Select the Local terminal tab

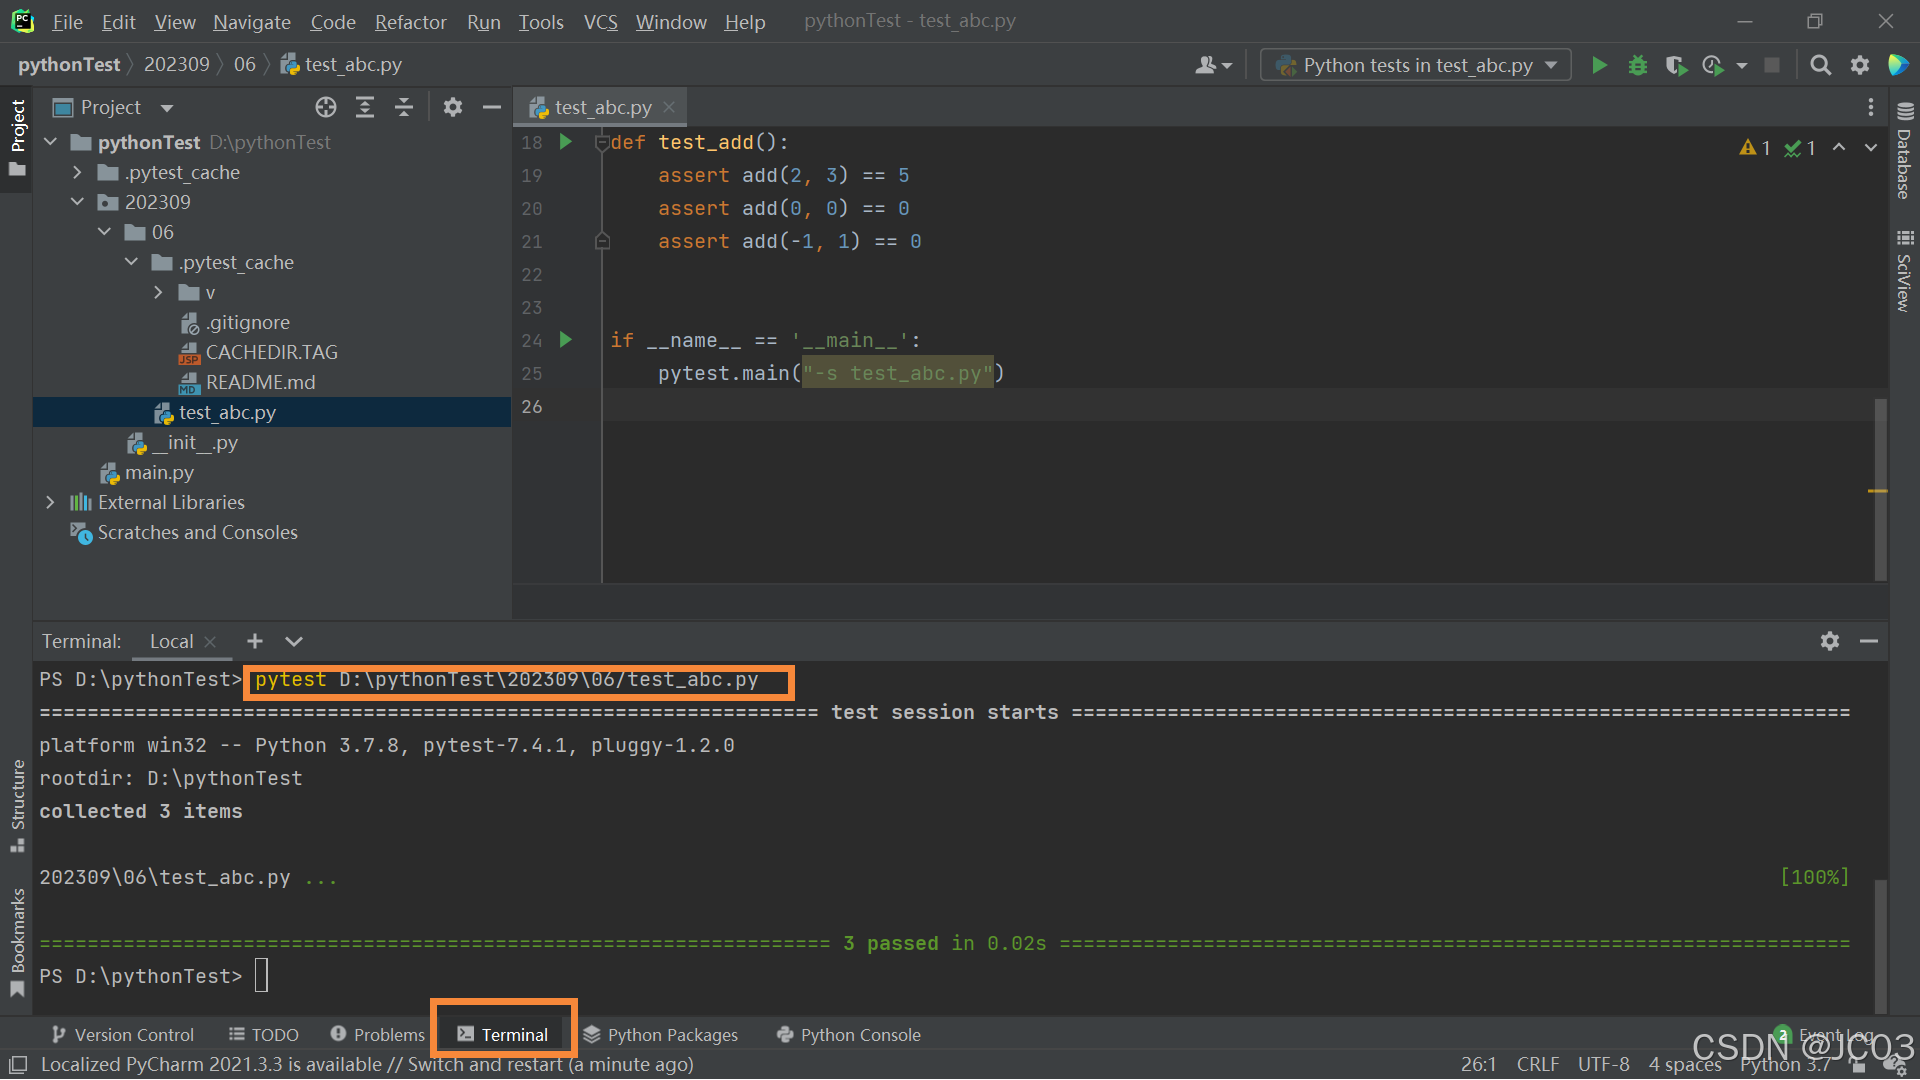pos(171,641)
